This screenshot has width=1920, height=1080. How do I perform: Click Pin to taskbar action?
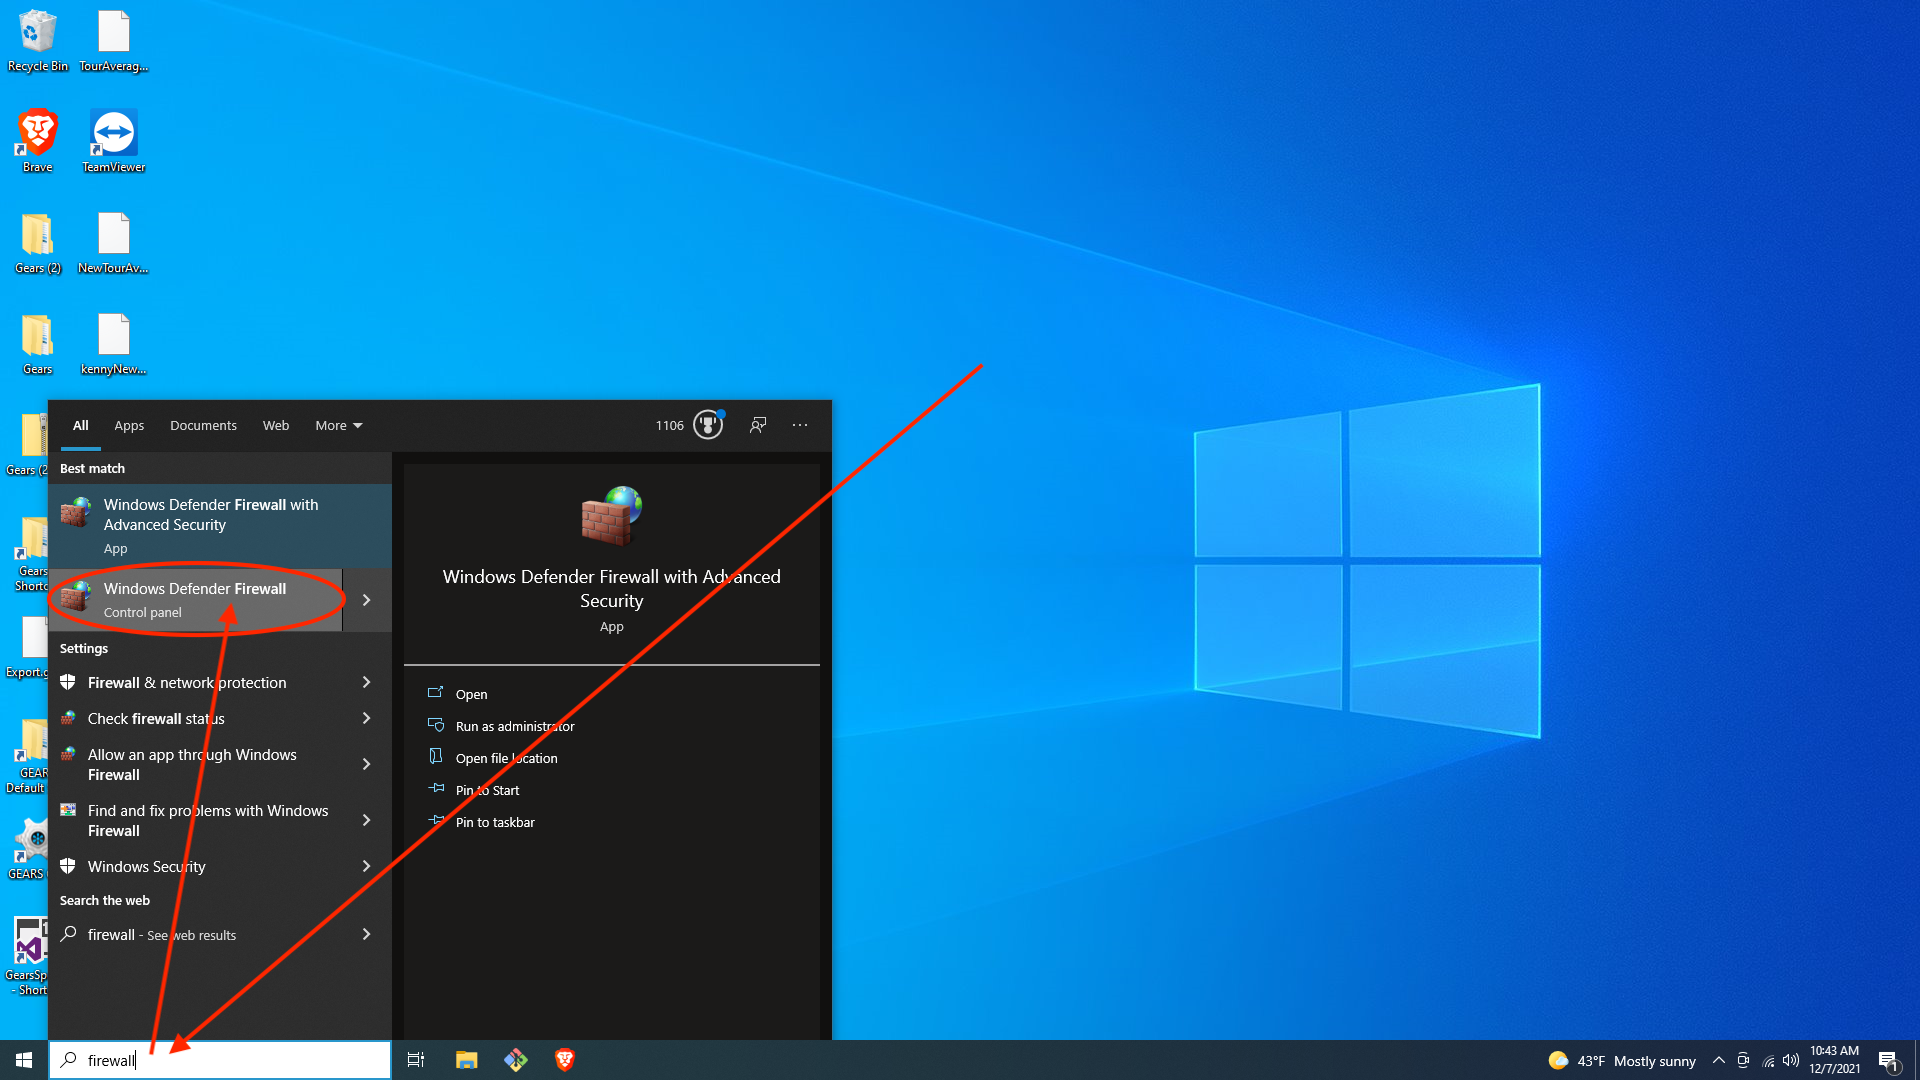click(x=495, y=822)
